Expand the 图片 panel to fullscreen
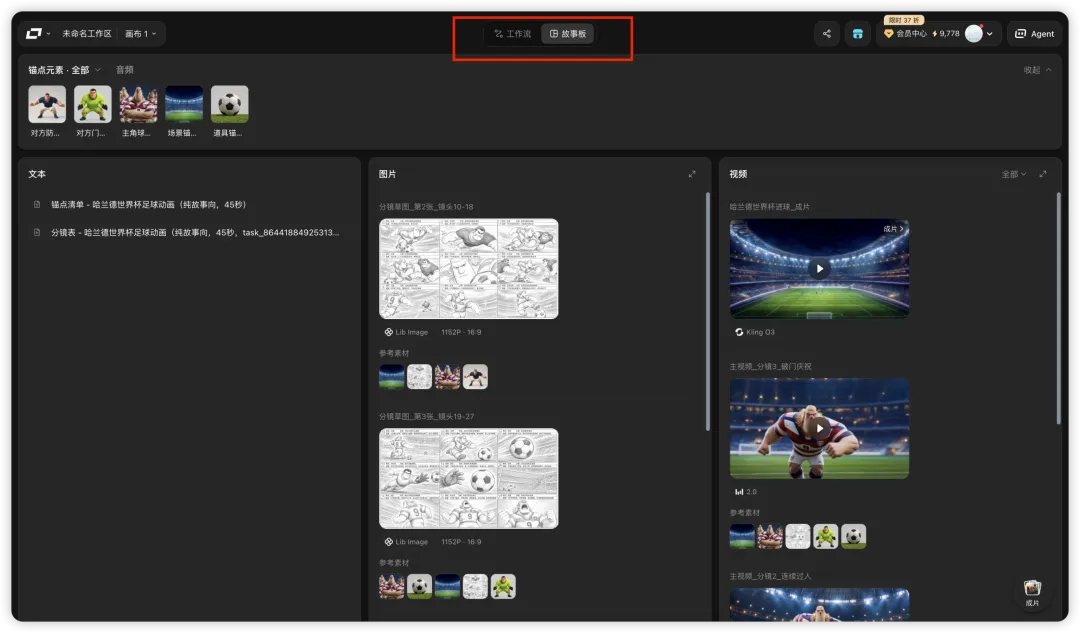The width and height of the screenshot is (1080, 633). point(692,174)
